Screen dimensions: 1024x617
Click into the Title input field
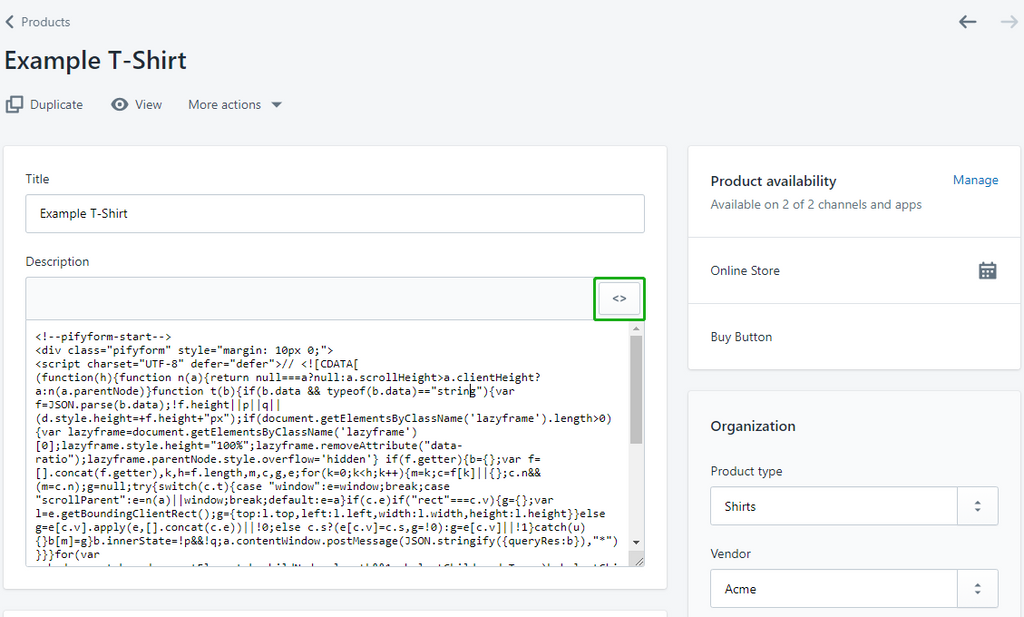click(334, 214)
